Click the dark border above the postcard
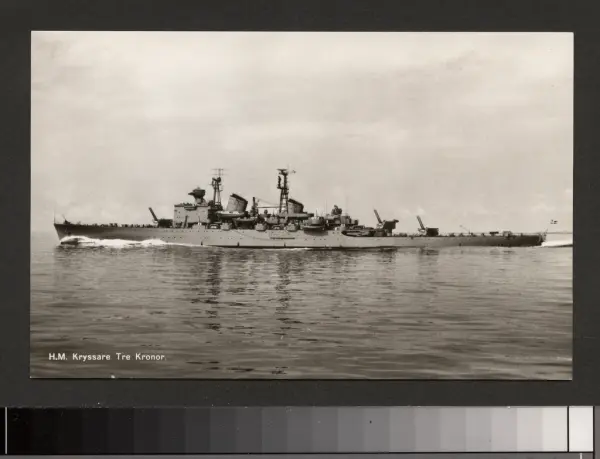Viewport: 600px width, 459px height. 300,15
